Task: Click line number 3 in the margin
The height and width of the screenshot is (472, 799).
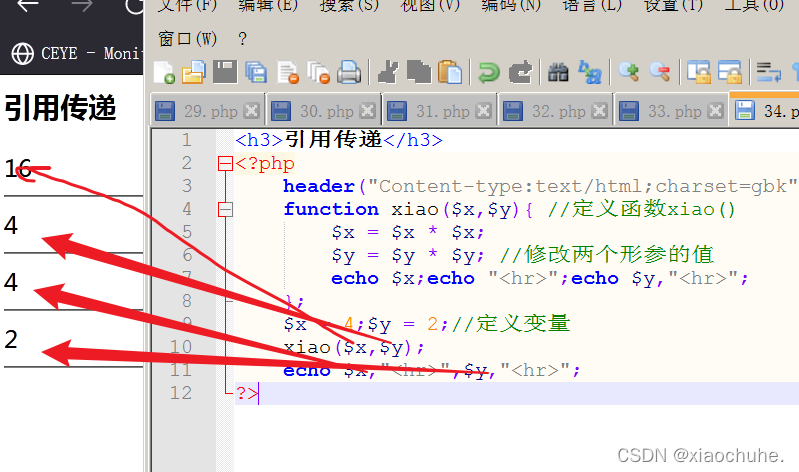Action: click(187, 186)
